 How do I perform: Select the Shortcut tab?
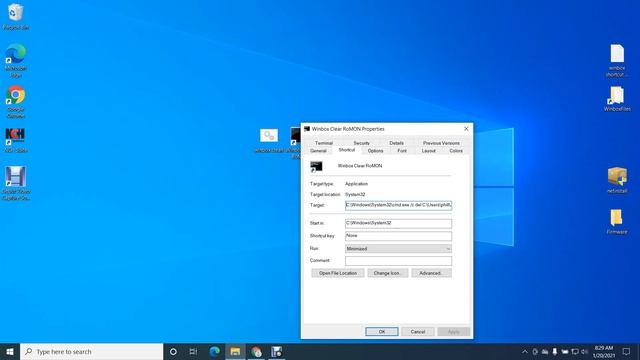tap(347, 150)
